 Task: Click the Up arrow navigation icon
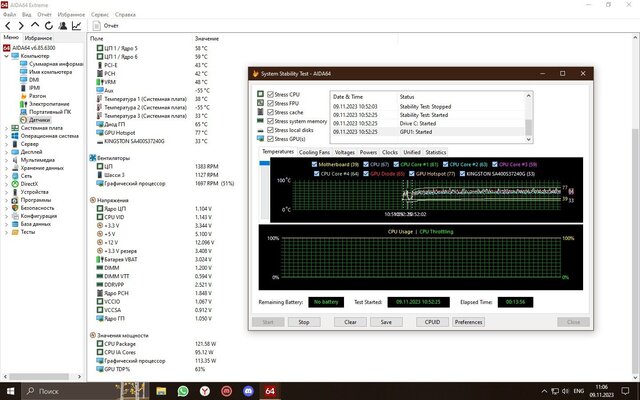tap(36, 26)
